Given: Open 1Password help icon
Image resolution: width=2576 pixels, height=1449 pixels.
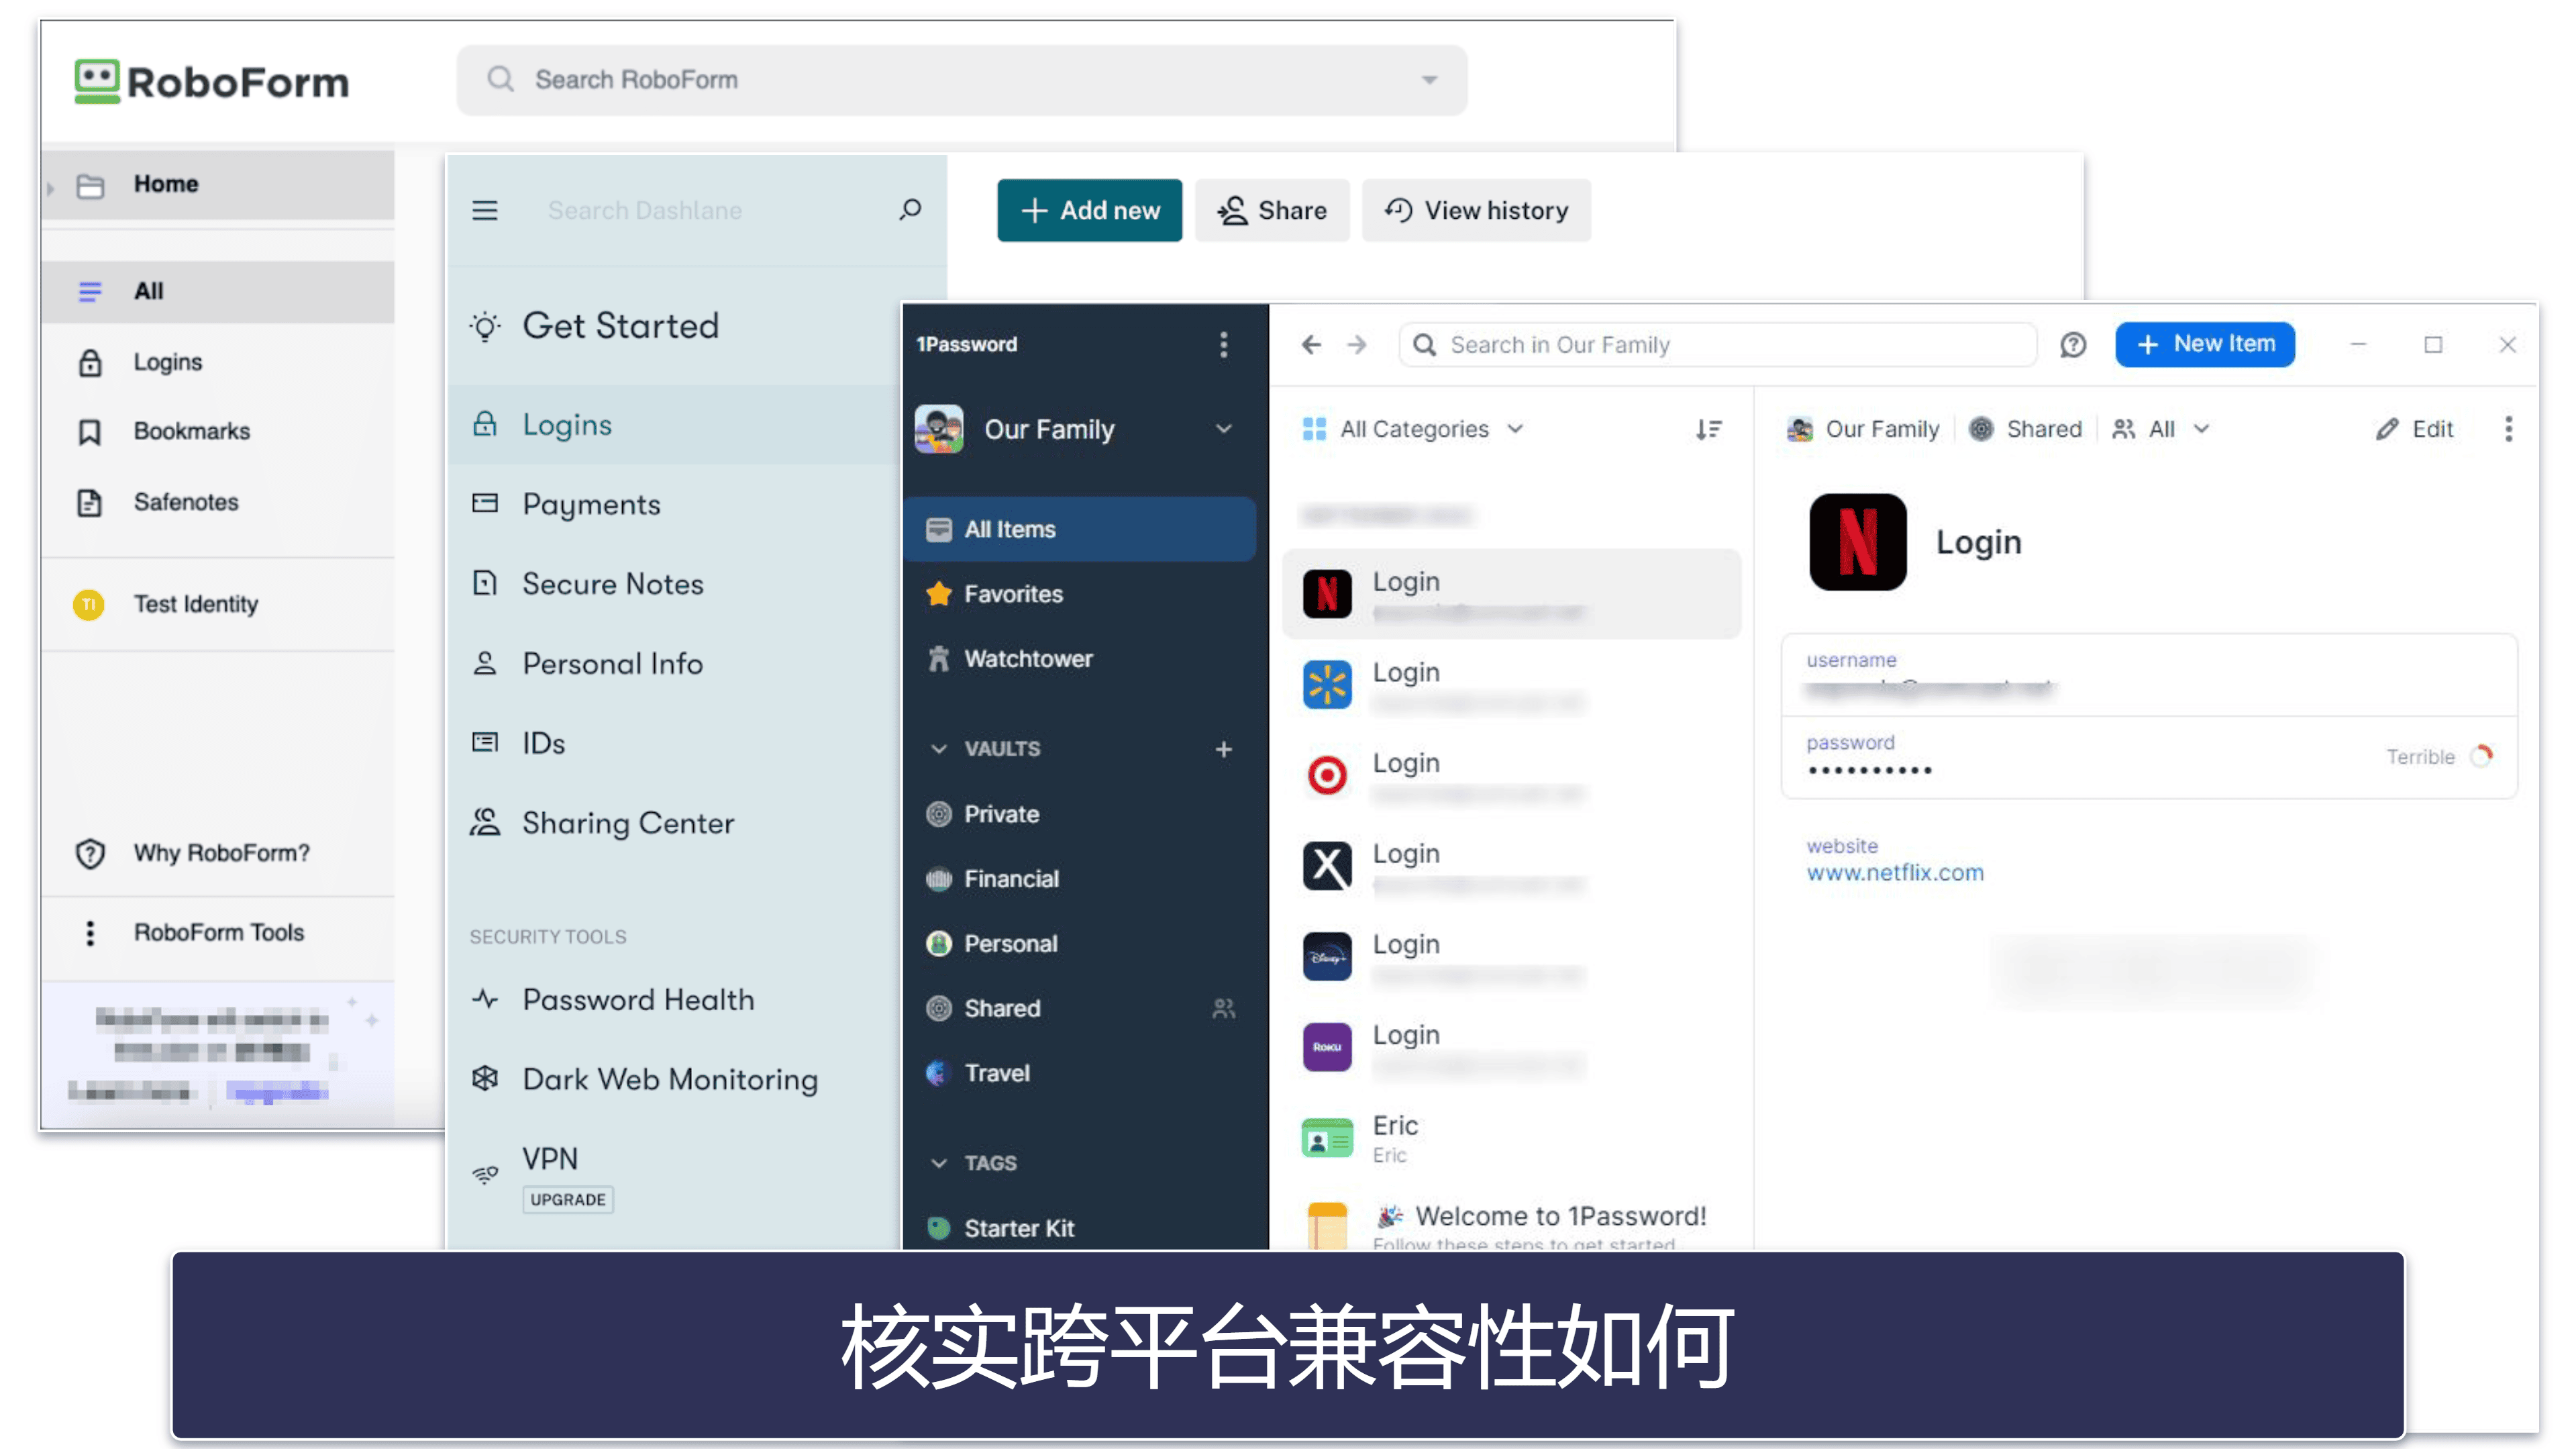Looking at the screenshot, I should (2073, 345).
